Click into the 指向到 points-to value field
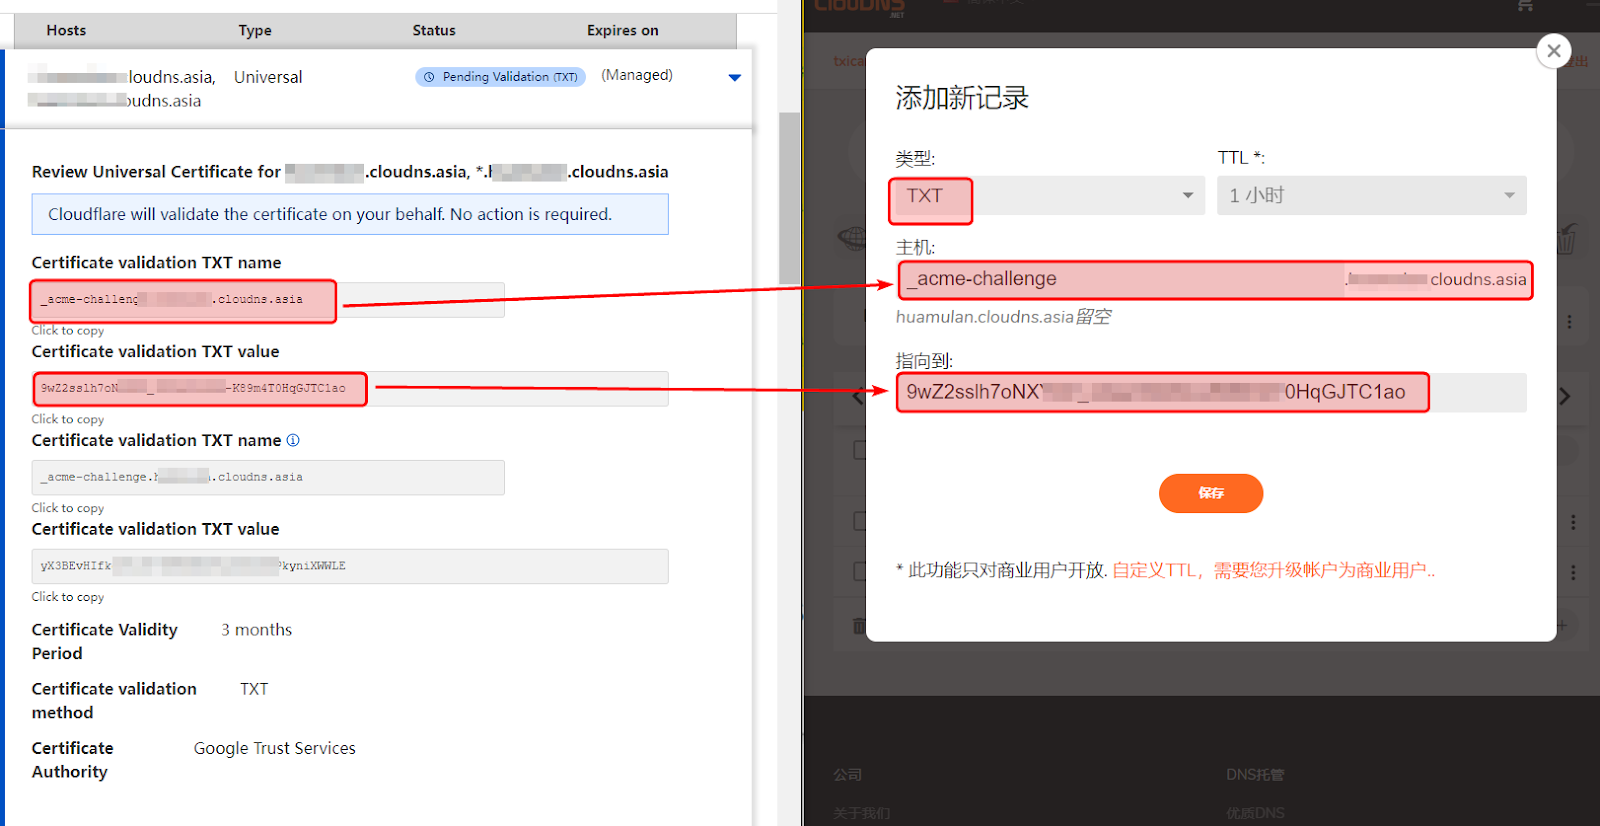 tap(1160, 392)
